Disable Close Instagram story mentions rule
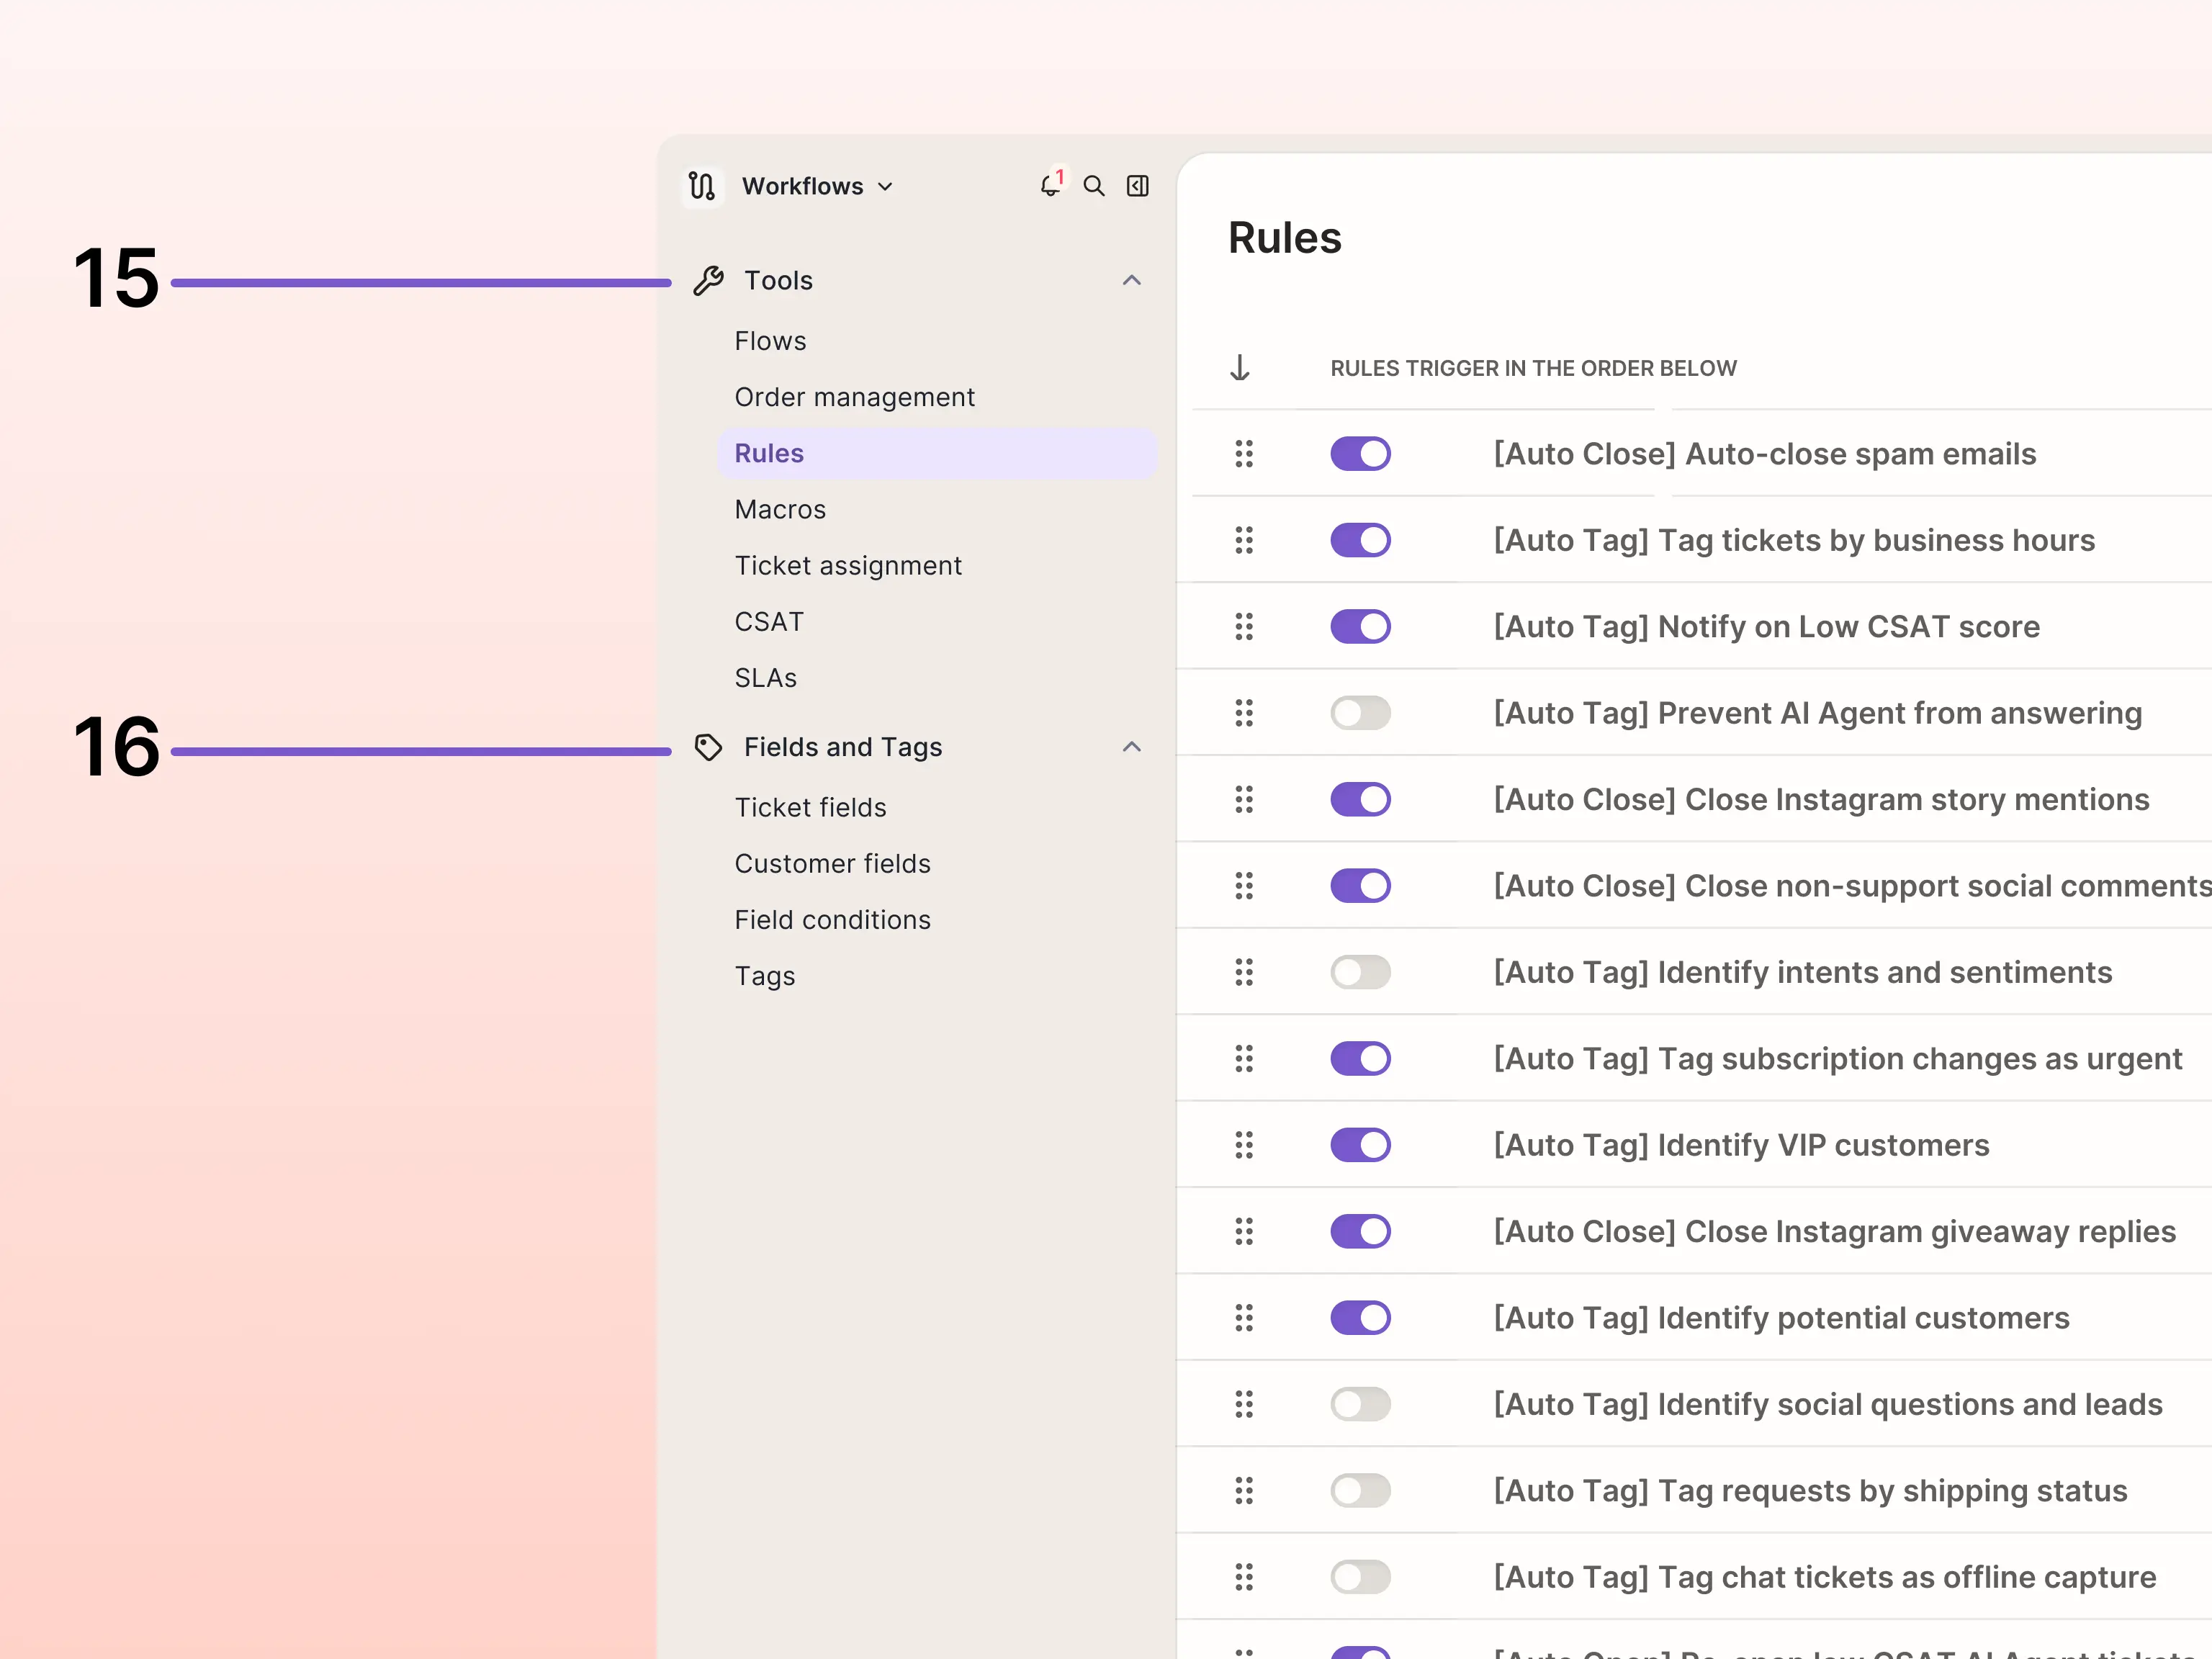2212x1659 pixels. [x=1360, y=799]
